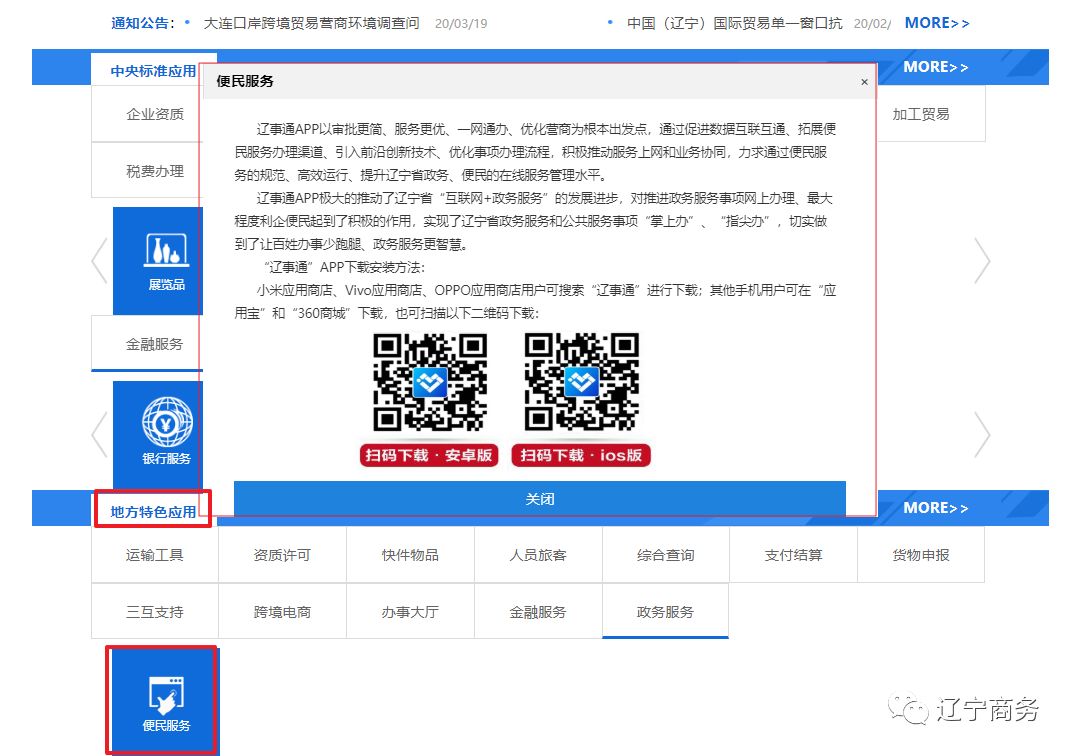
Task: Click right arrow of the 展览品 carousel row
Action: click(x=982, y=261)
